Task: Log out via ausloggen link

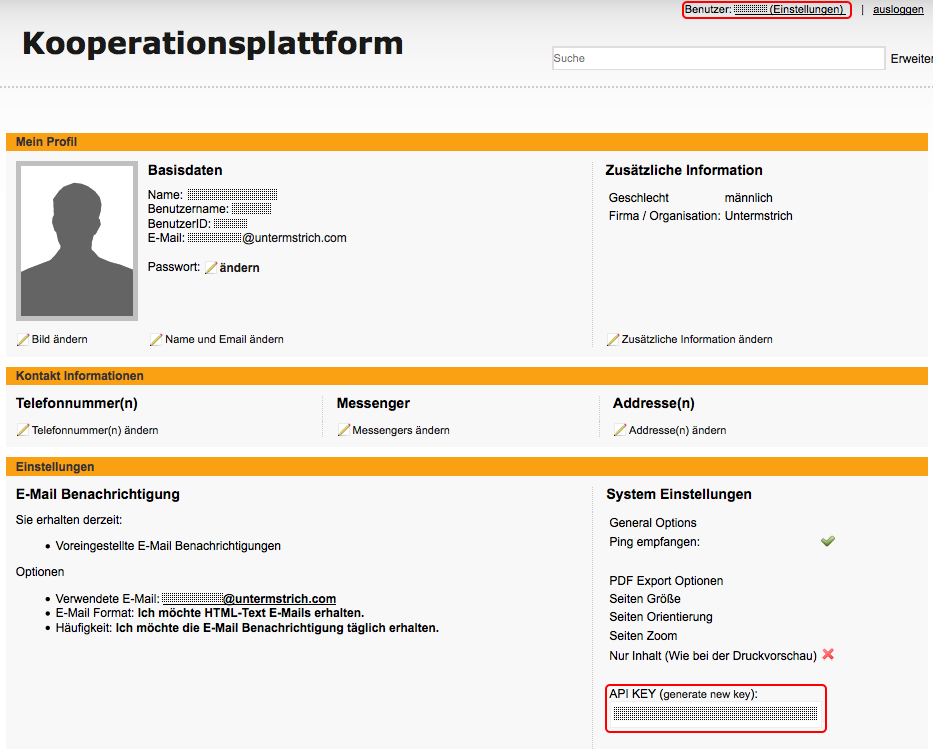Action: [898, 10]
